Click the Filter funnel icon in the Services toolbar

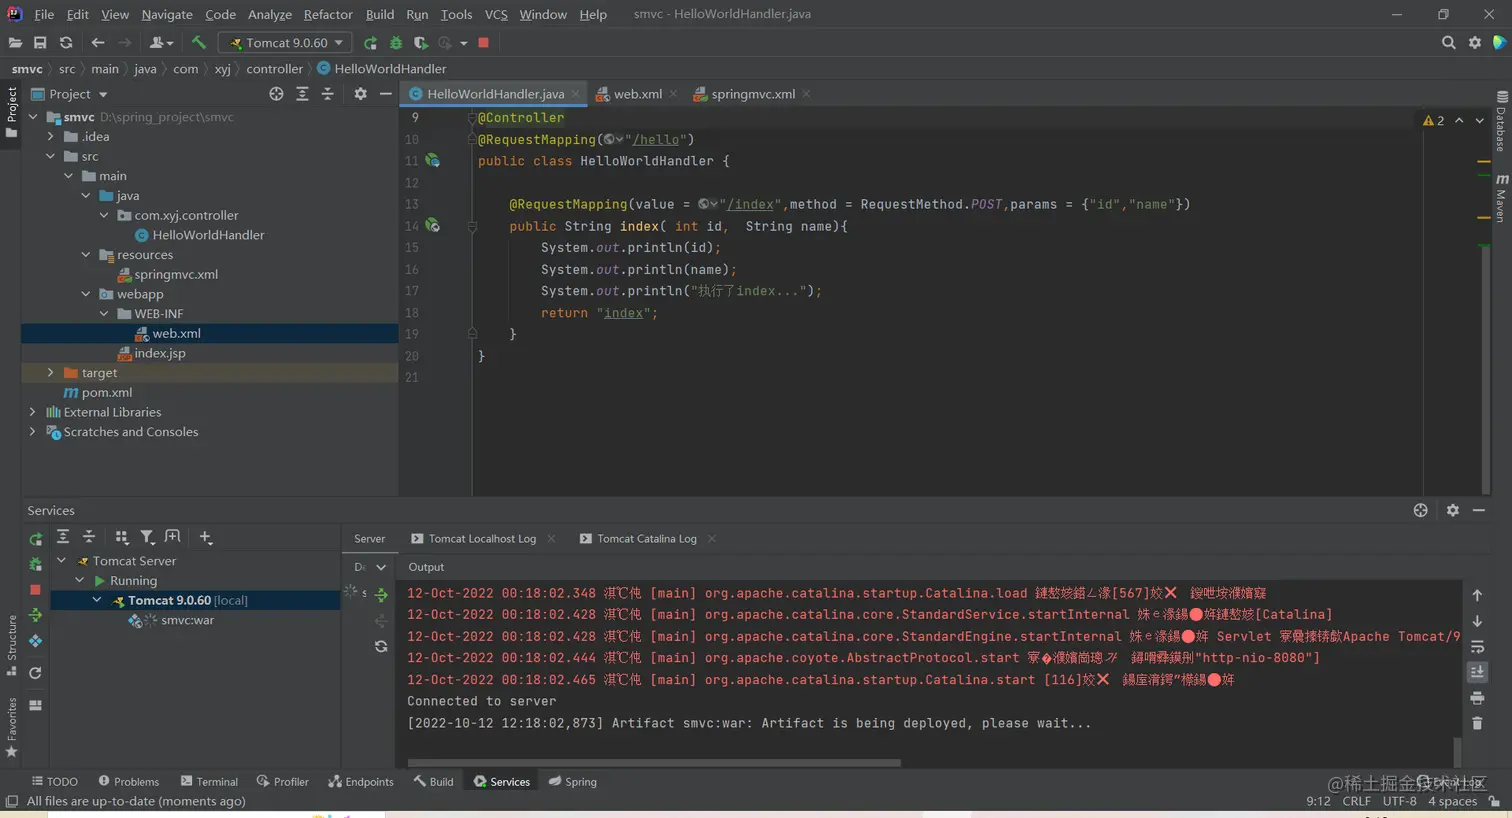point(147,538)
